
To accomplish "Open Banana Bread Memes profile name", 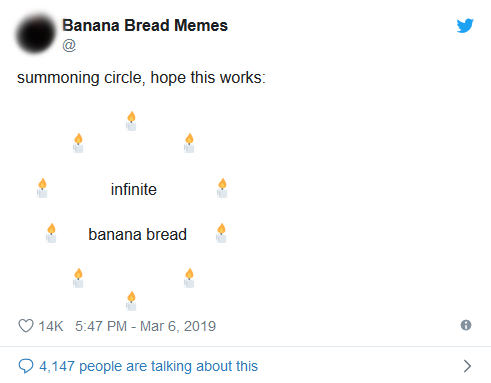I will pos(145,25).
